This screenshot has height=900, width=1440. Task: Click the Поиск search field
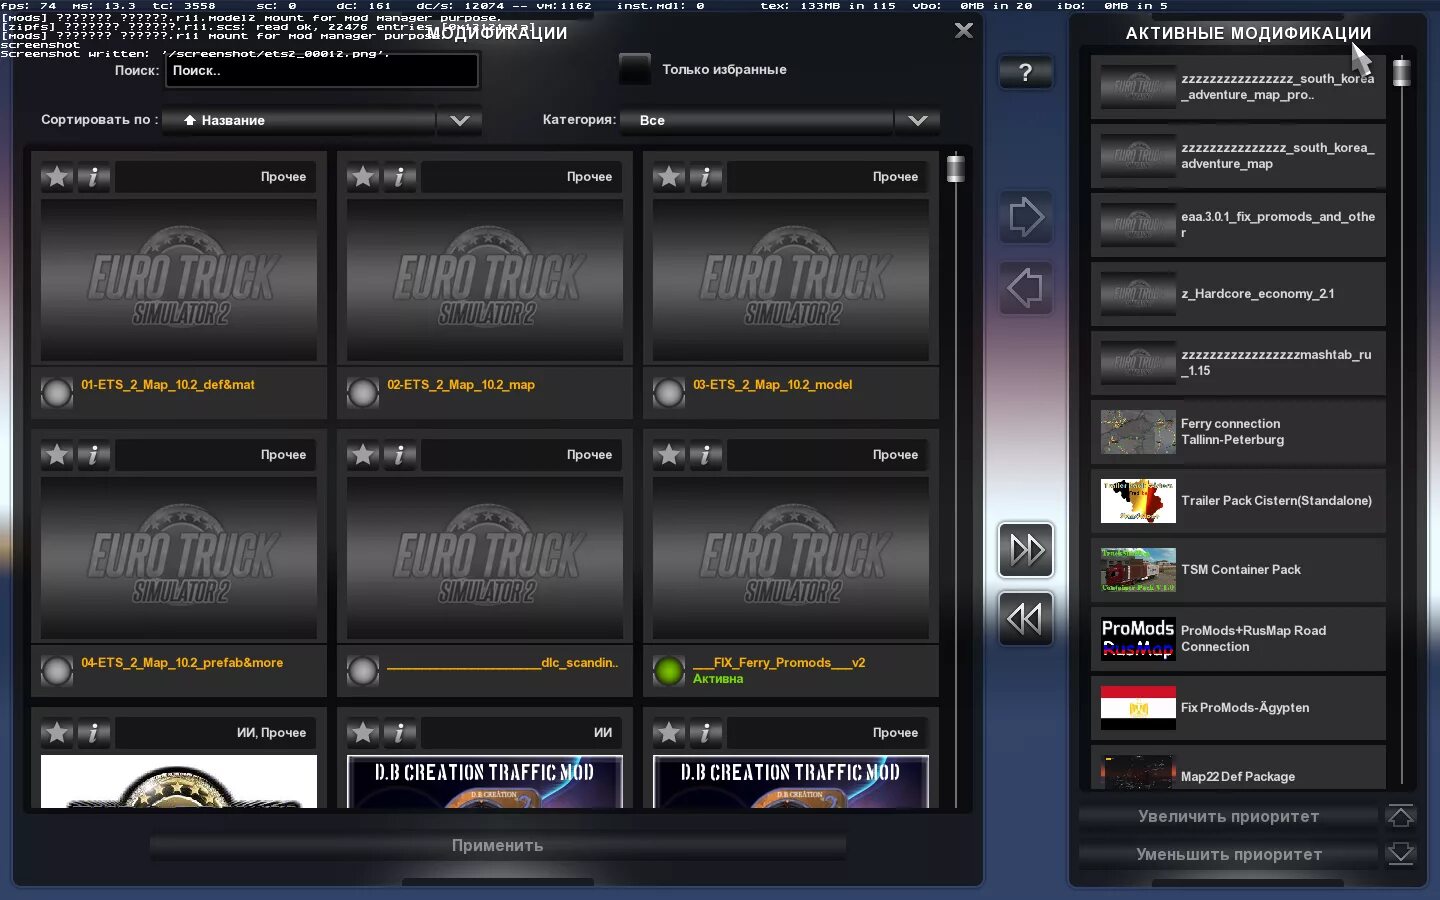coord(322,71)
